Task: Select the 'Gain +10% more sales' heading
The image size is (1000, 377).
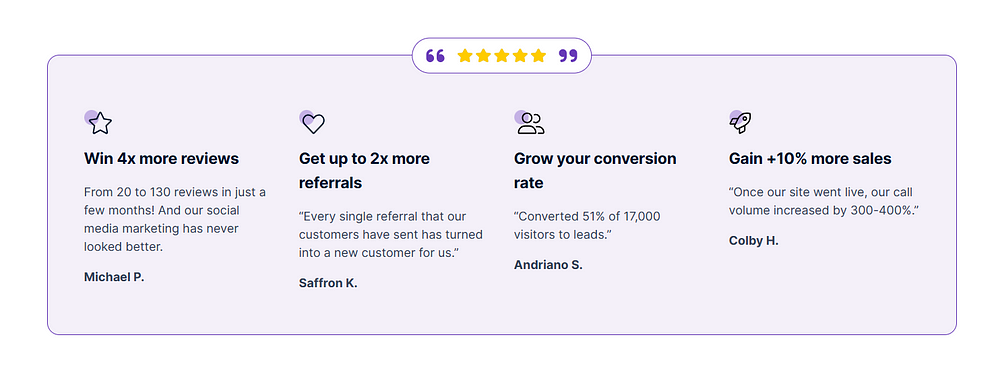Action: (x=810, y=159)
